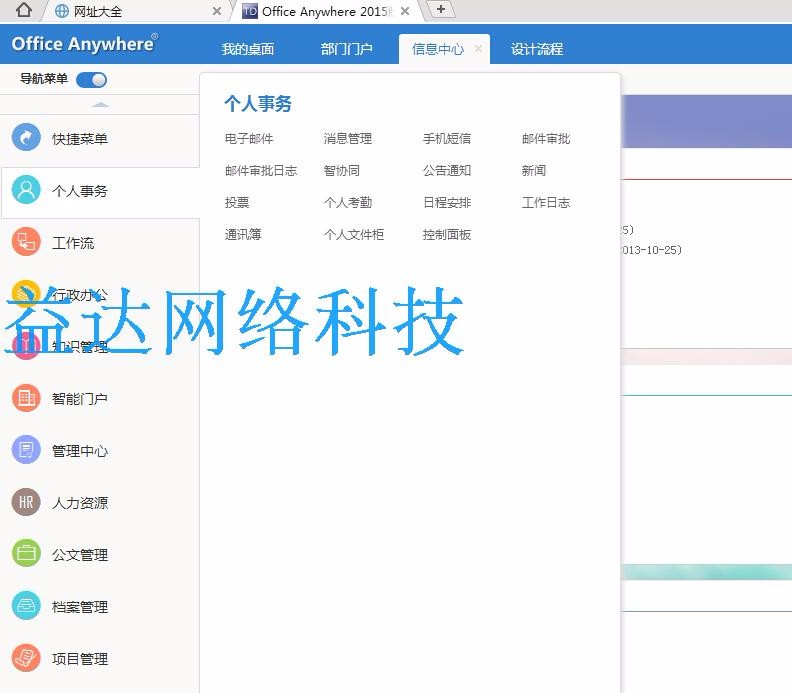Click the 快捷菜单 shortcut arrow icon
This screenshot has height=693, width=792.
(26, 138)
